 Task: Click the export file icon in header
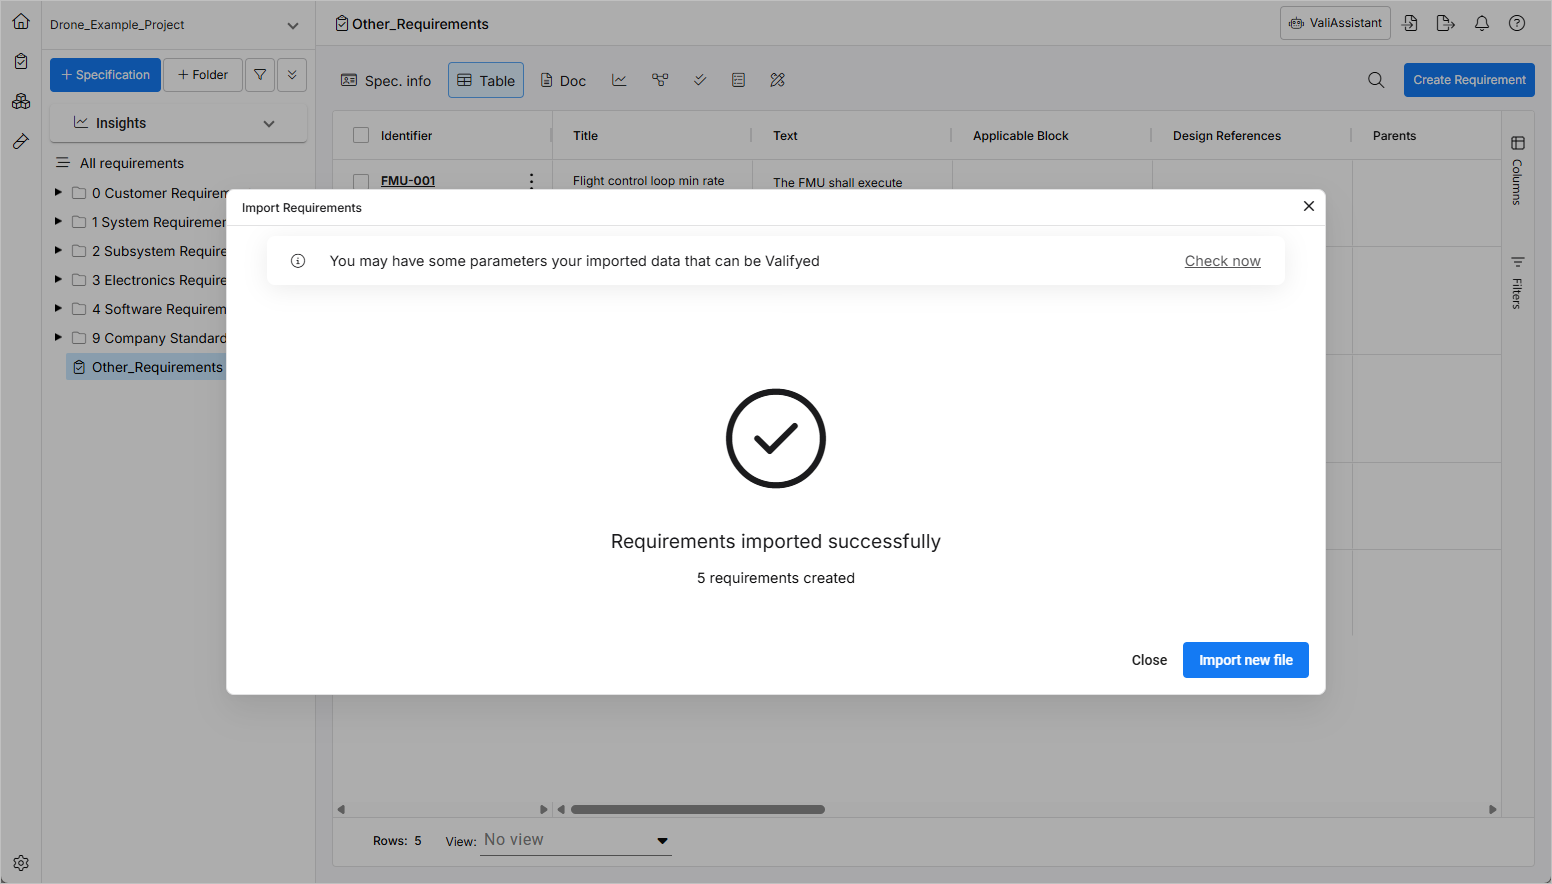click(1445, 23)
